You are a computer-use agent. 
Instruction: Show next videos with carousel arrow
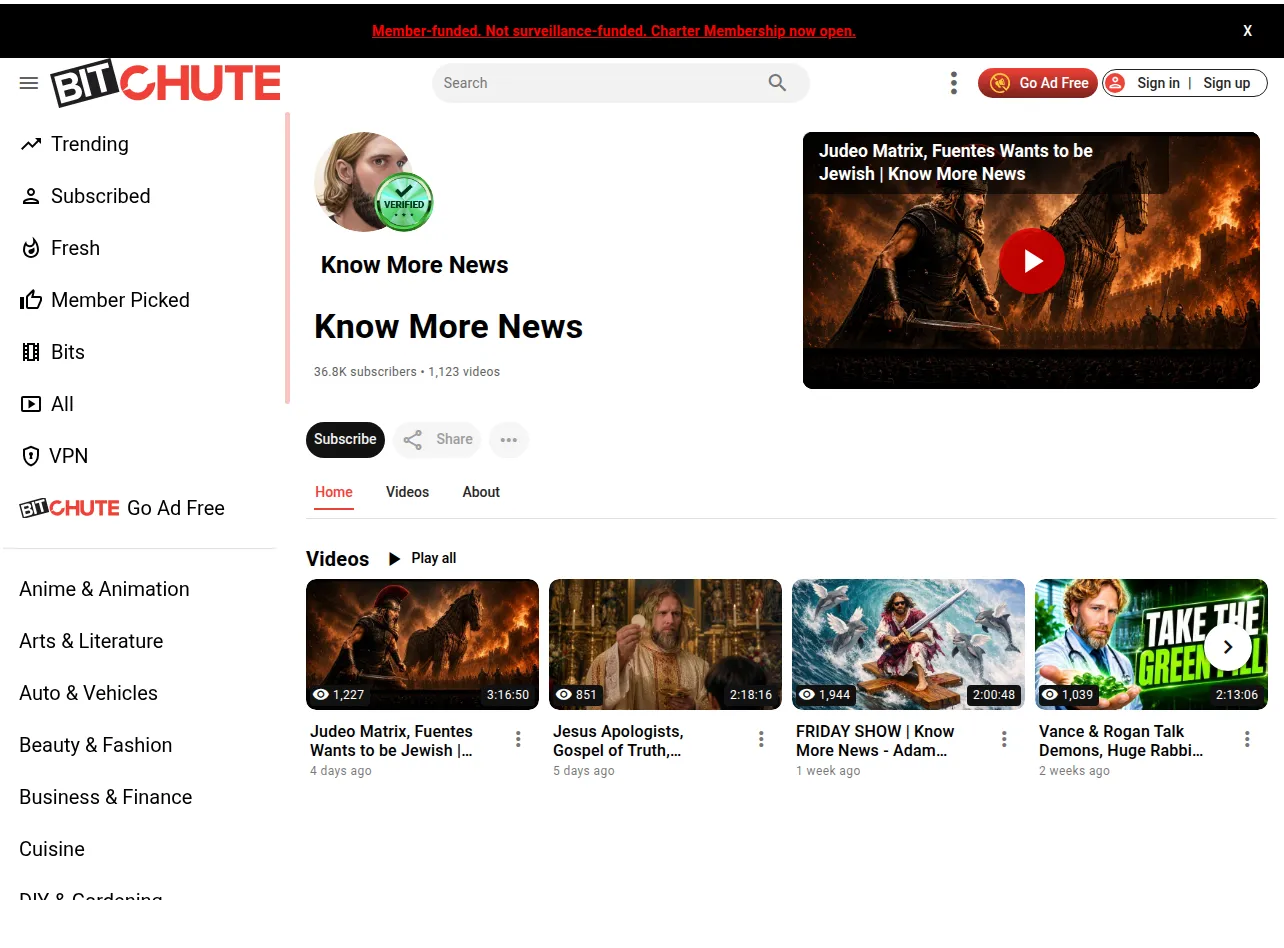click(x=1228, y=647)
